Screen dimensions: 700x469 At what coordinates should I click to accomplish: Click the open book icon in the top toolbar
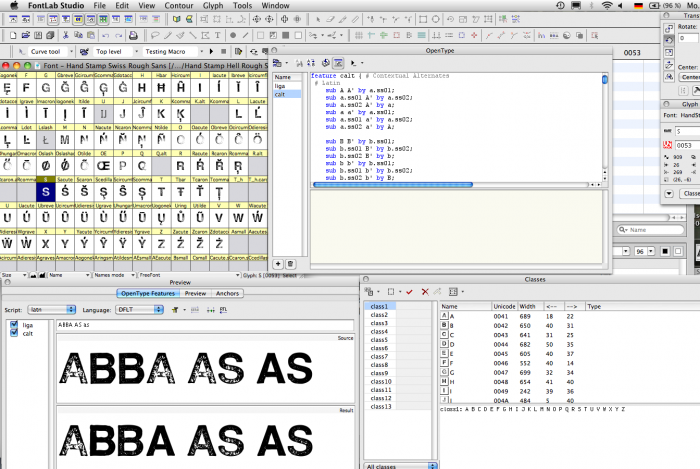point(176,19)
